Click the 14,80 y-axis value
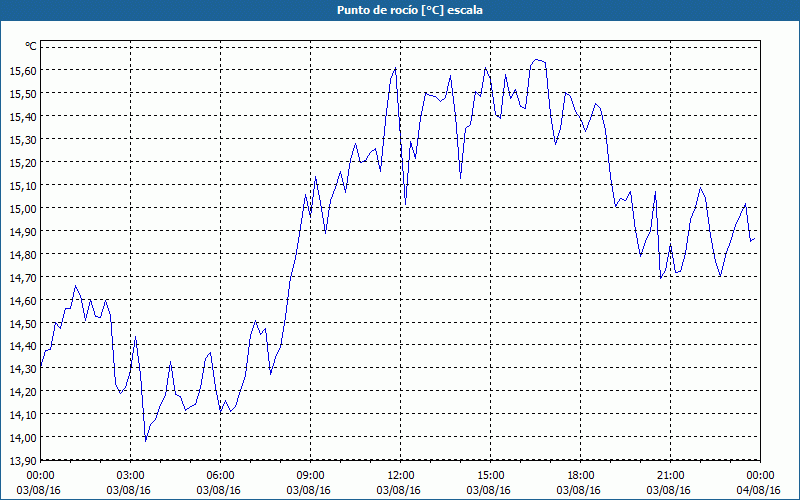The image size is (800, 500). click(x=23, y=254)
